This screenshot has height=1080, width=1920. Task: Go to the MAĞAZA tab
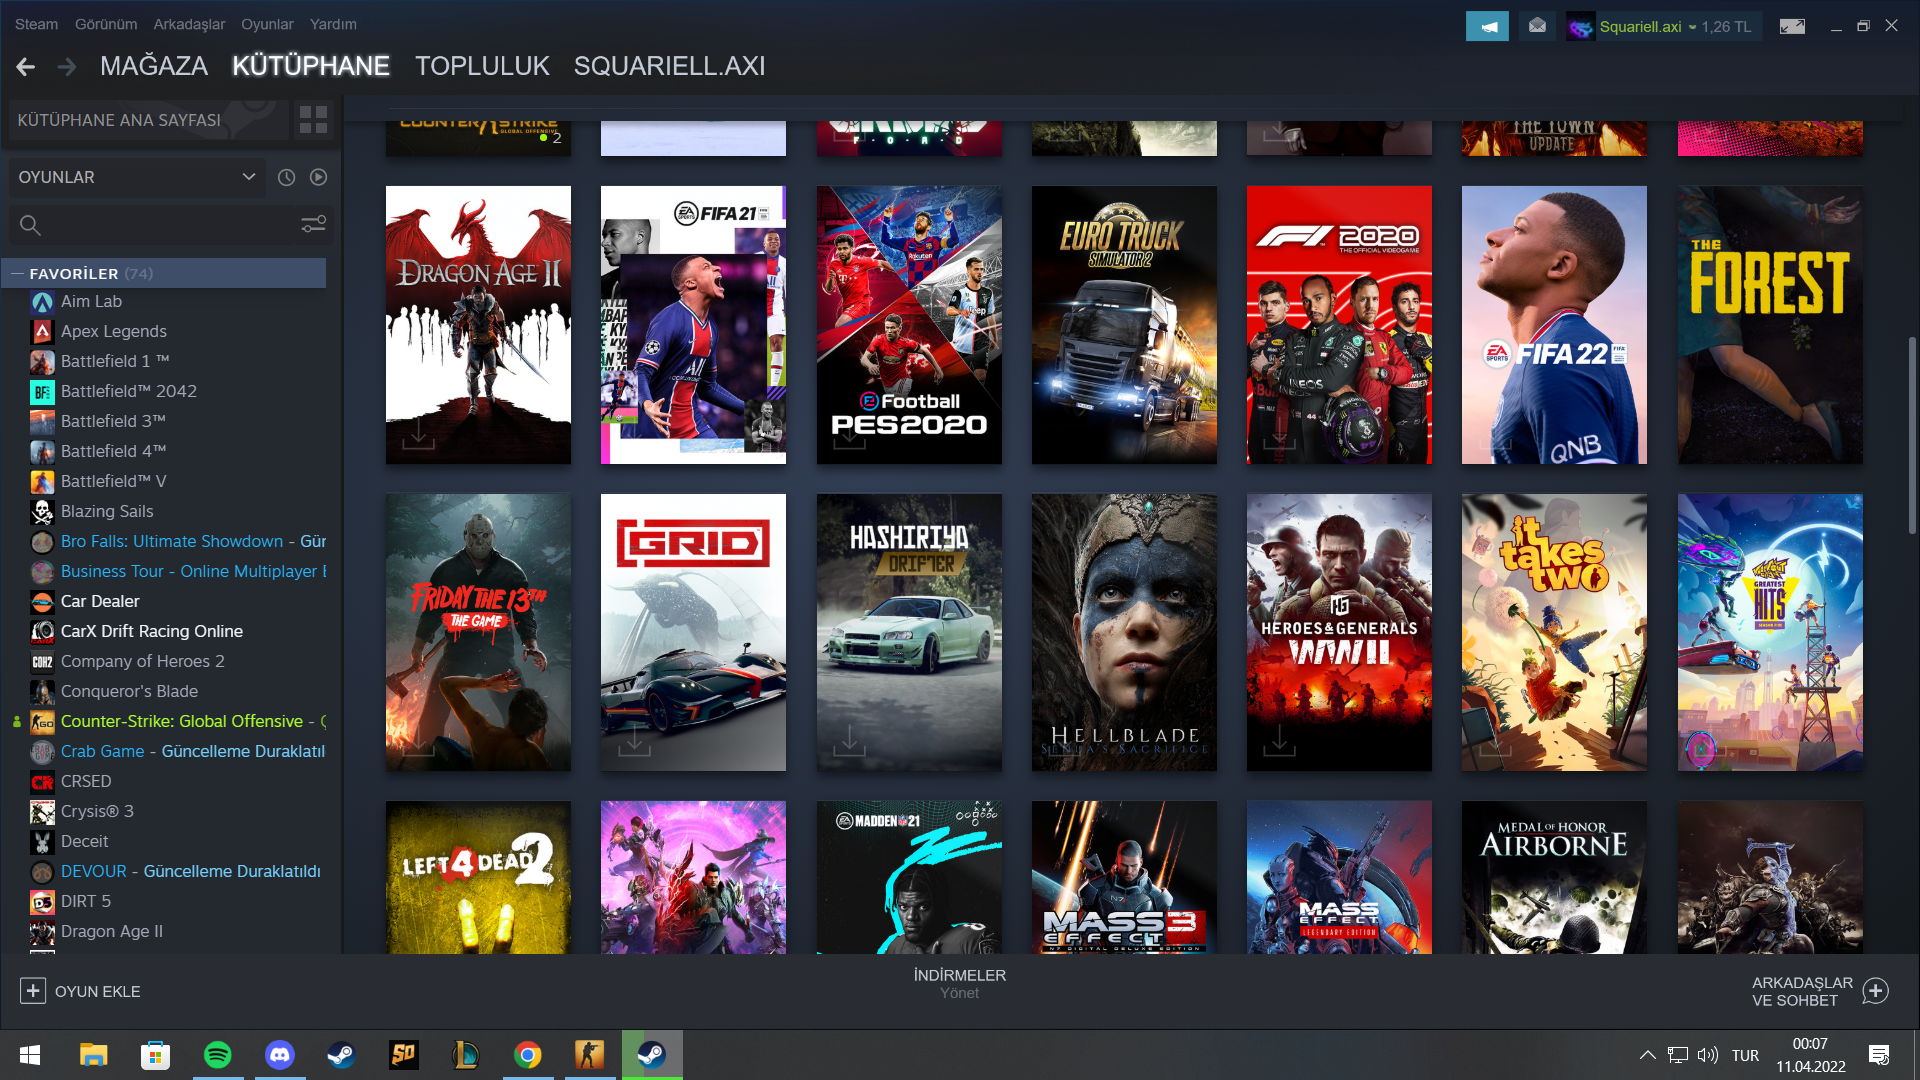154,66
